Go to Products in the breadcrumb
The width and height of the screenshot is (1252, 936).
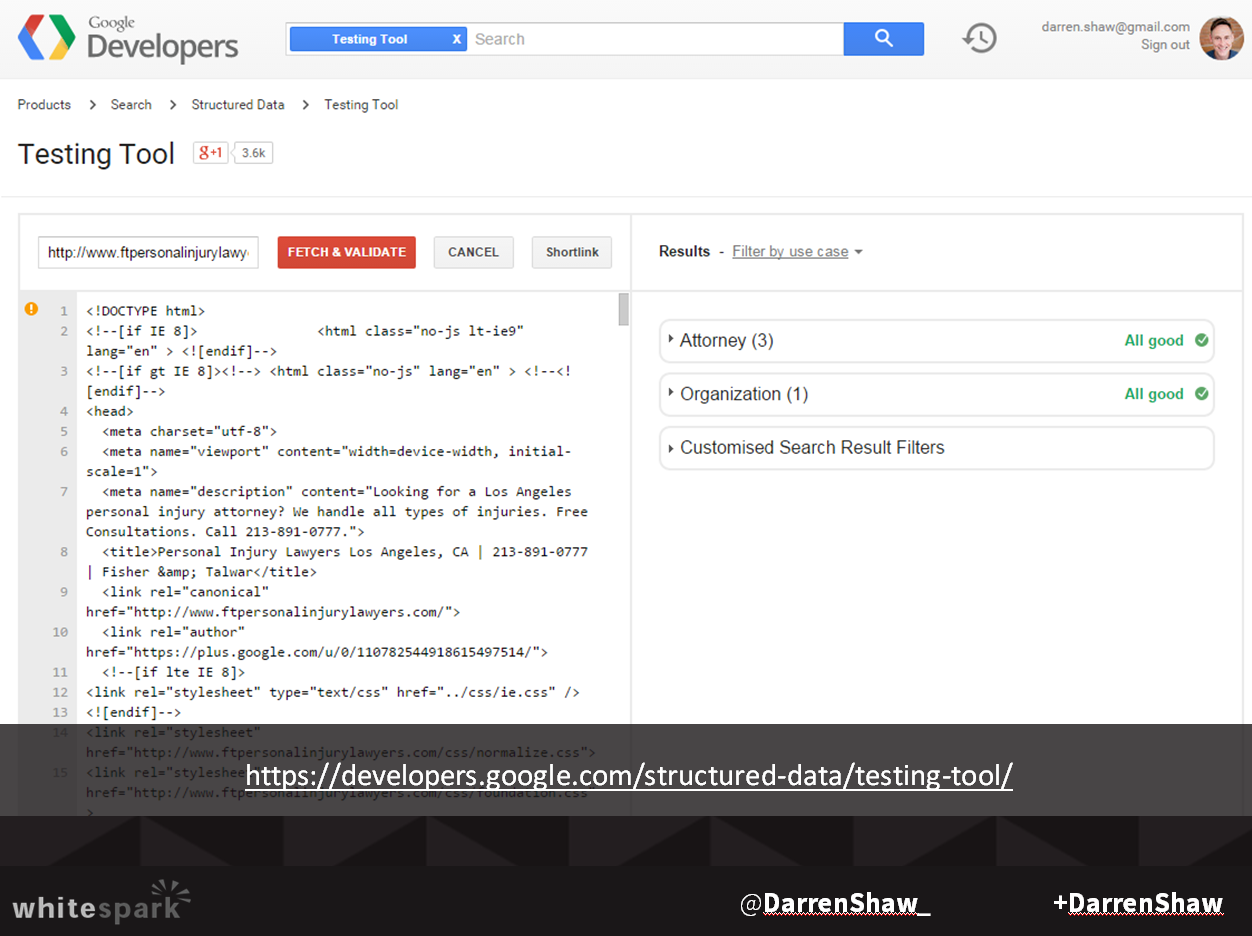(44, 105)
